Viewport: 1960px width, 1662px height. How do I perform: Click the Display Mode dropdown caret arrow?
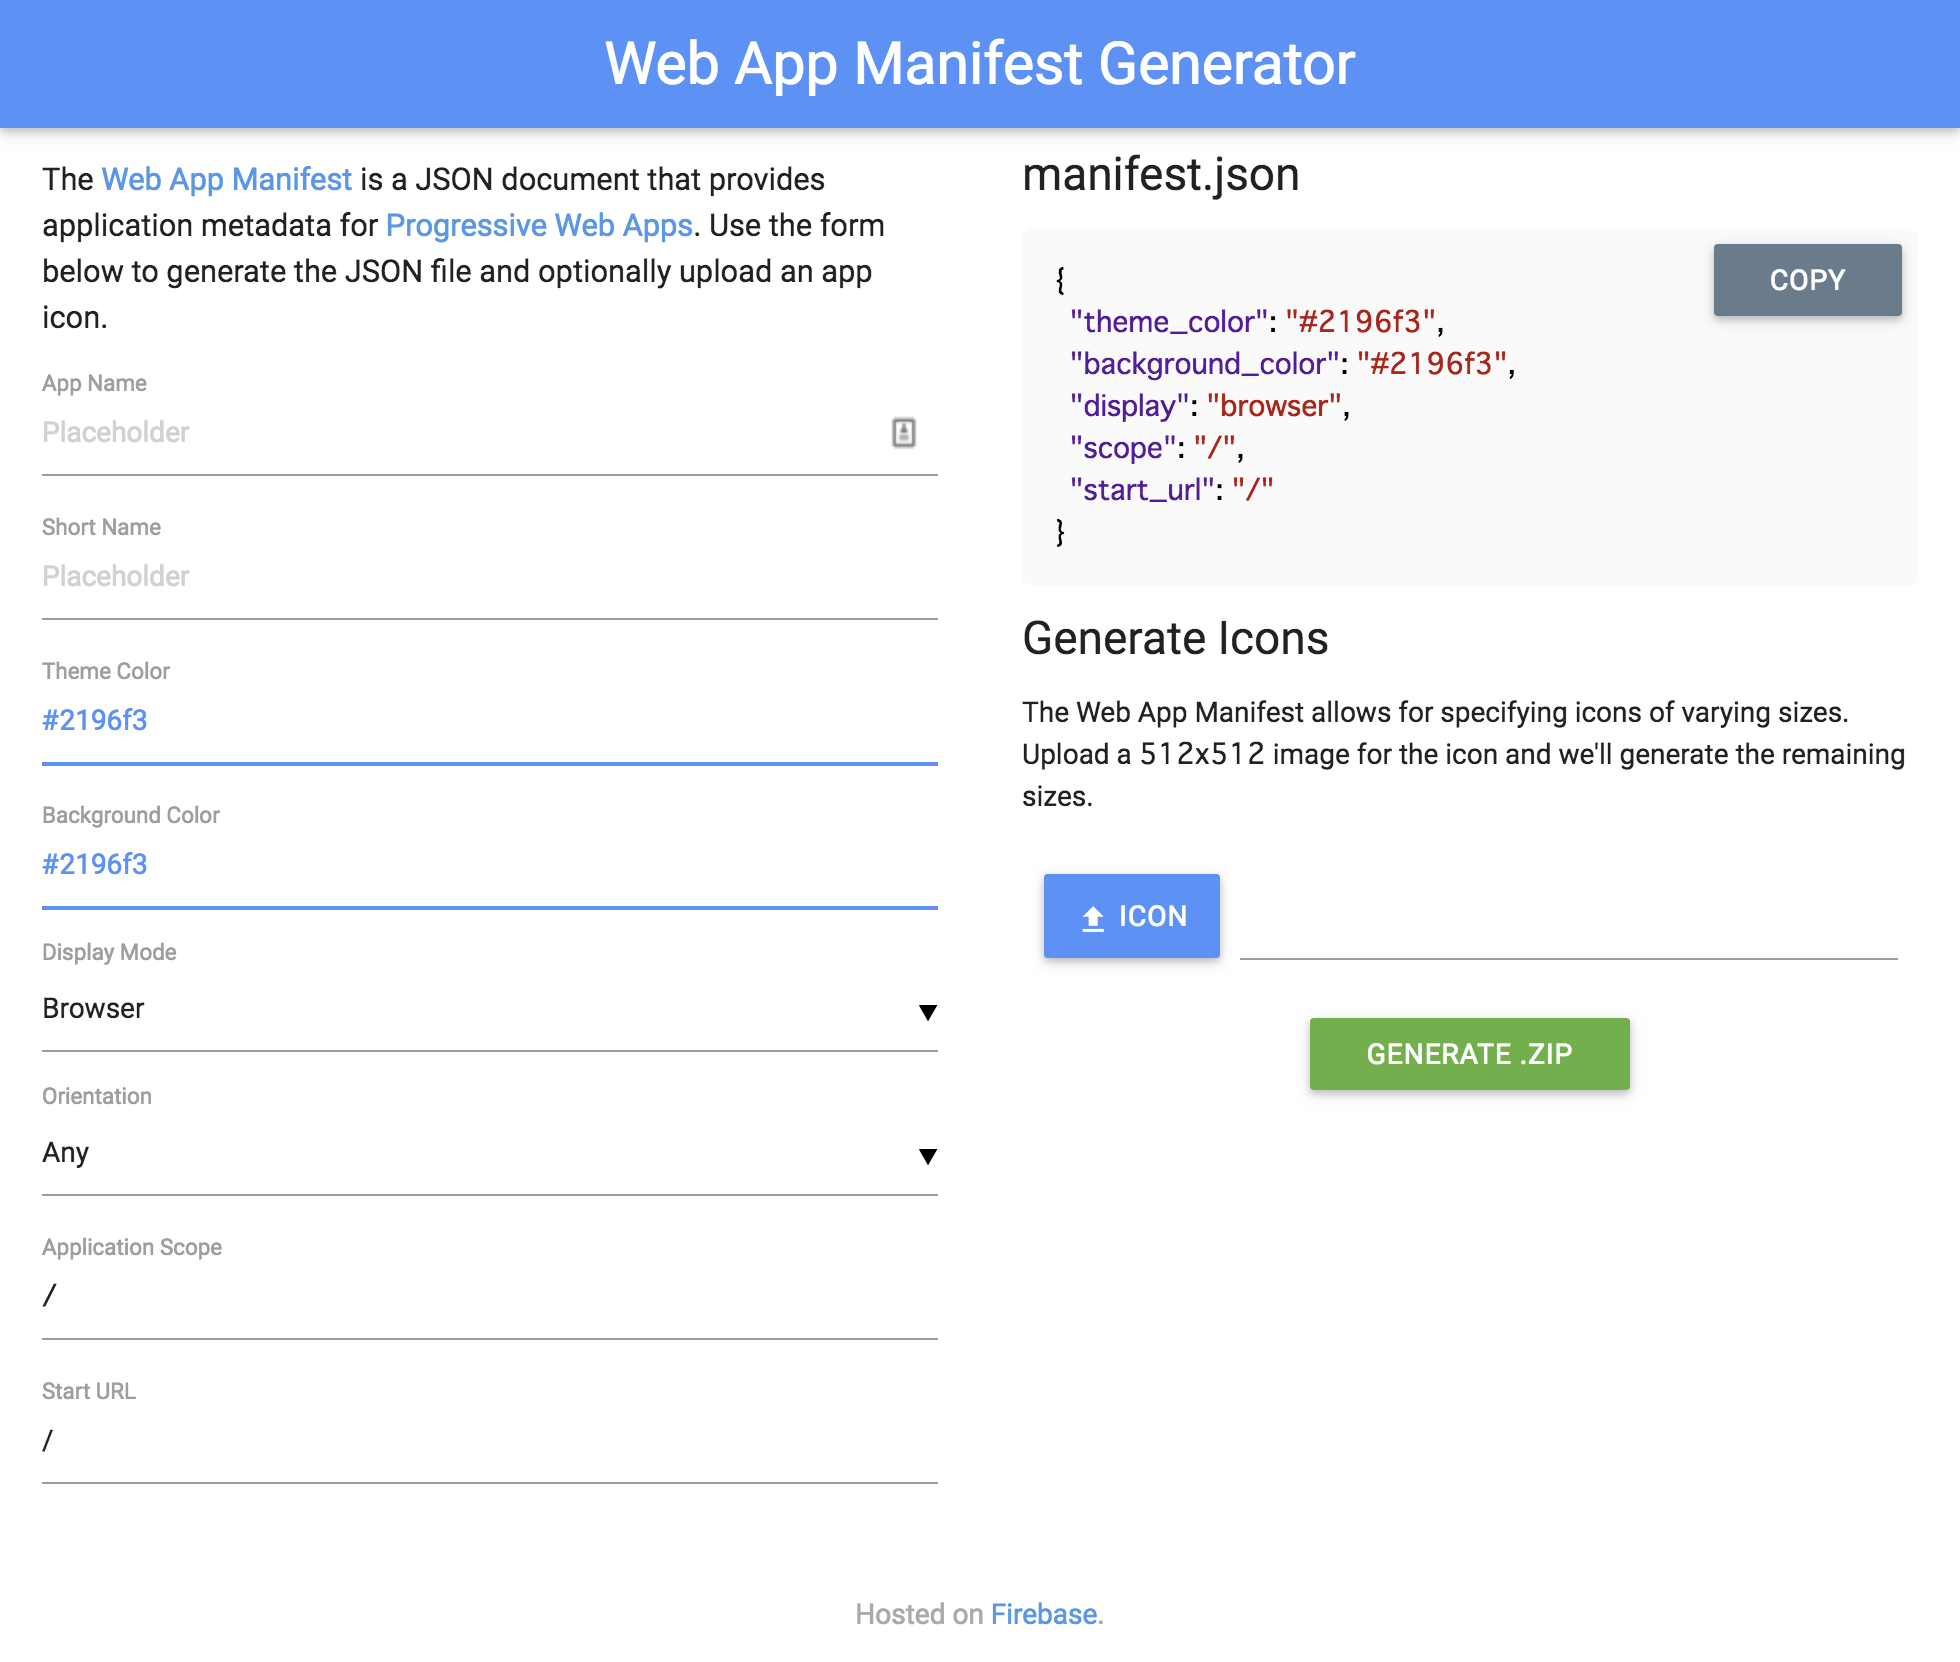point(928,1012)
